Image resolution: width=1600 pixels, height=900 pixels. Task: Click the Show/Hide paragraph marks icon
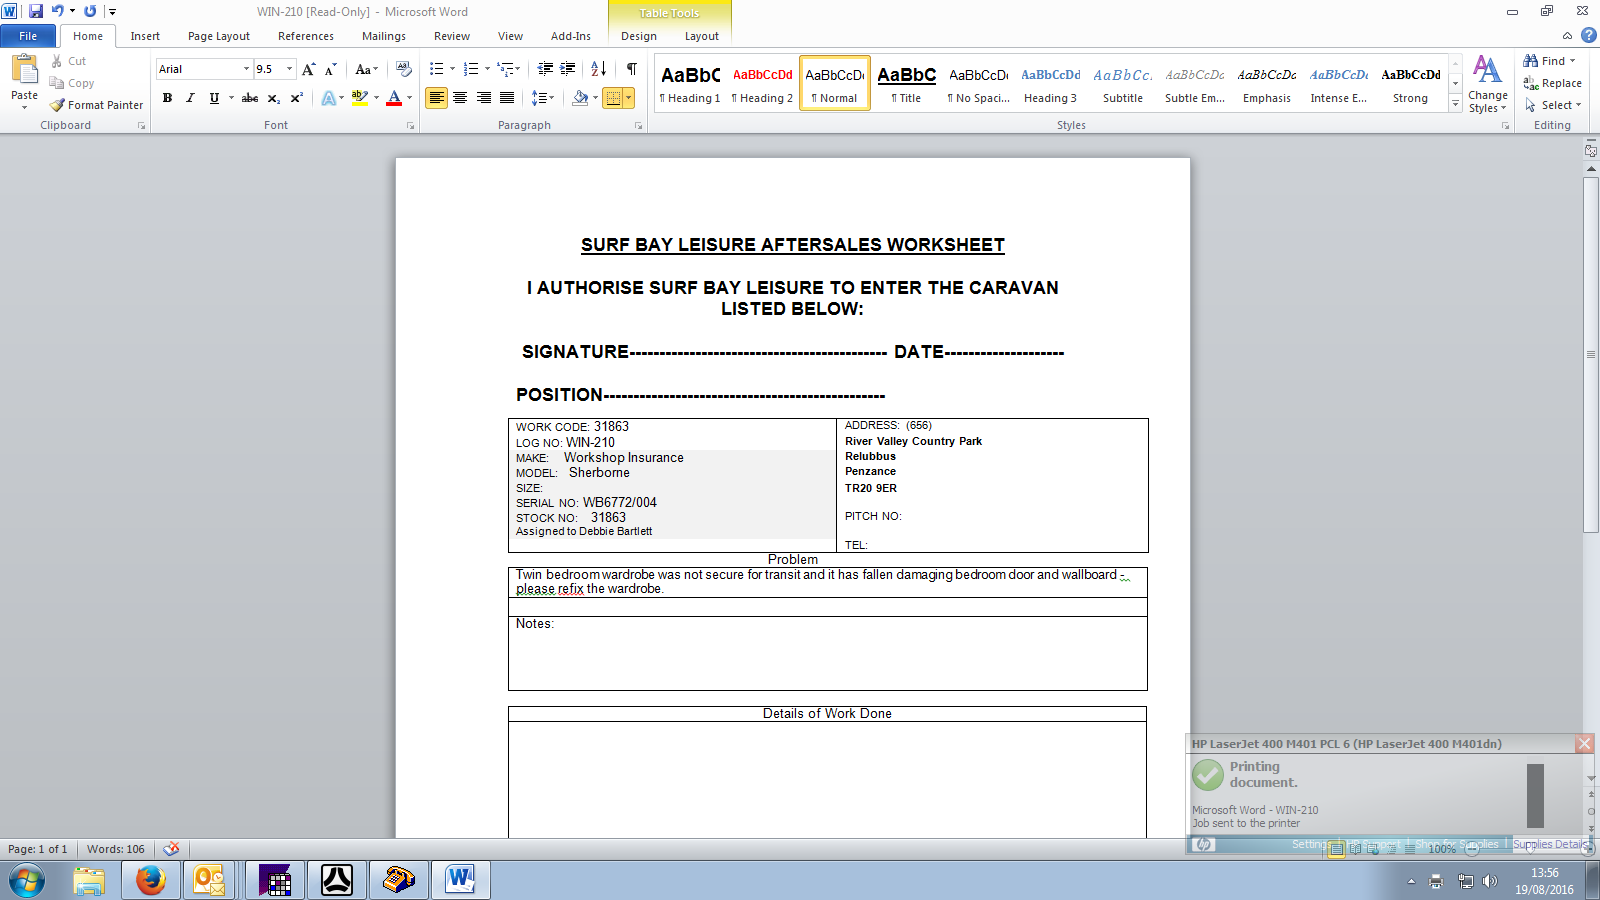(631, 69)
